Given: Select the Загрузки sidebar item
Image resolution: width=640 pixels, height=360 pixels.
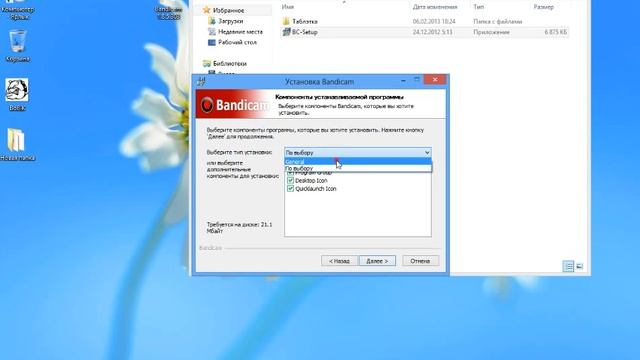Looking at the screenshot, I should (231, 21).
